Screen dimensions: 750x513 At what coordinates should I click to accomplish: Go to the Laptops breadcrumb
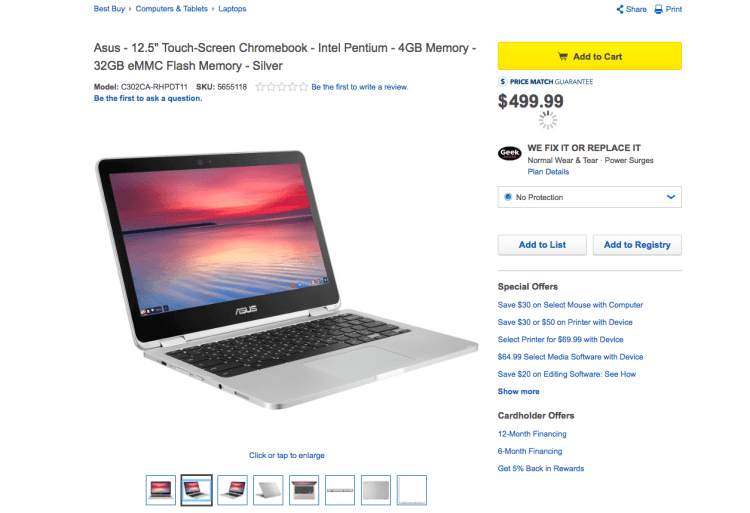(x=232, y=9)
